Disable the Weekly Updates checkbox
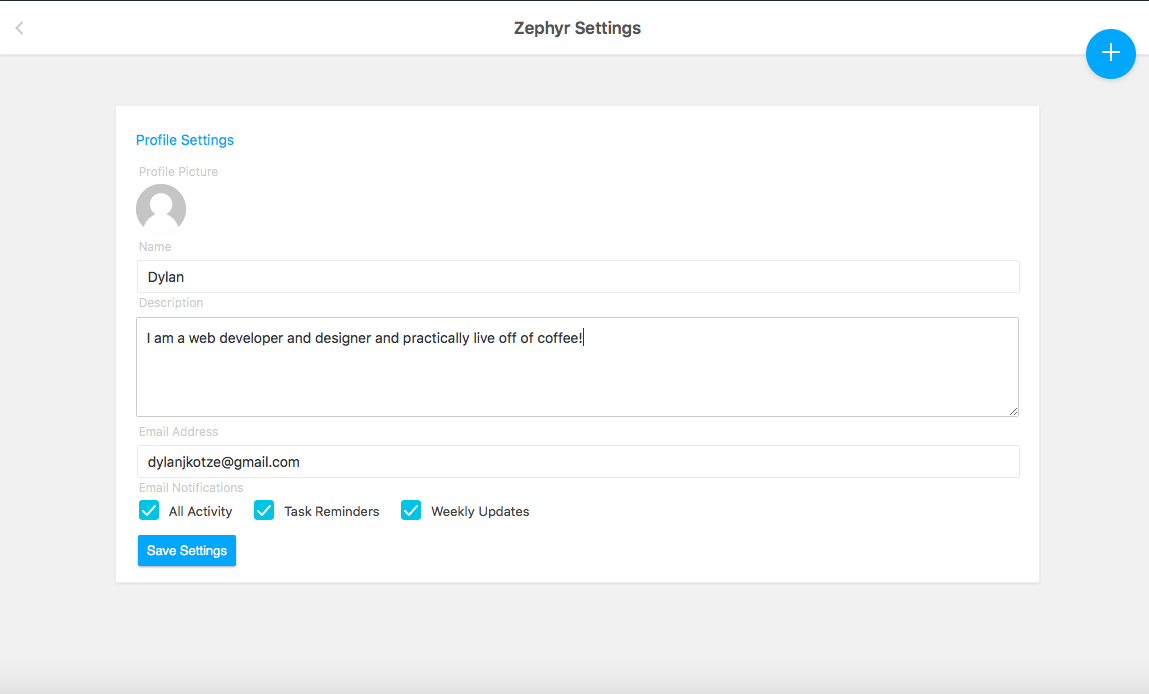The width and height of the screenshot is (1149, 694). [x=411, y=510]
